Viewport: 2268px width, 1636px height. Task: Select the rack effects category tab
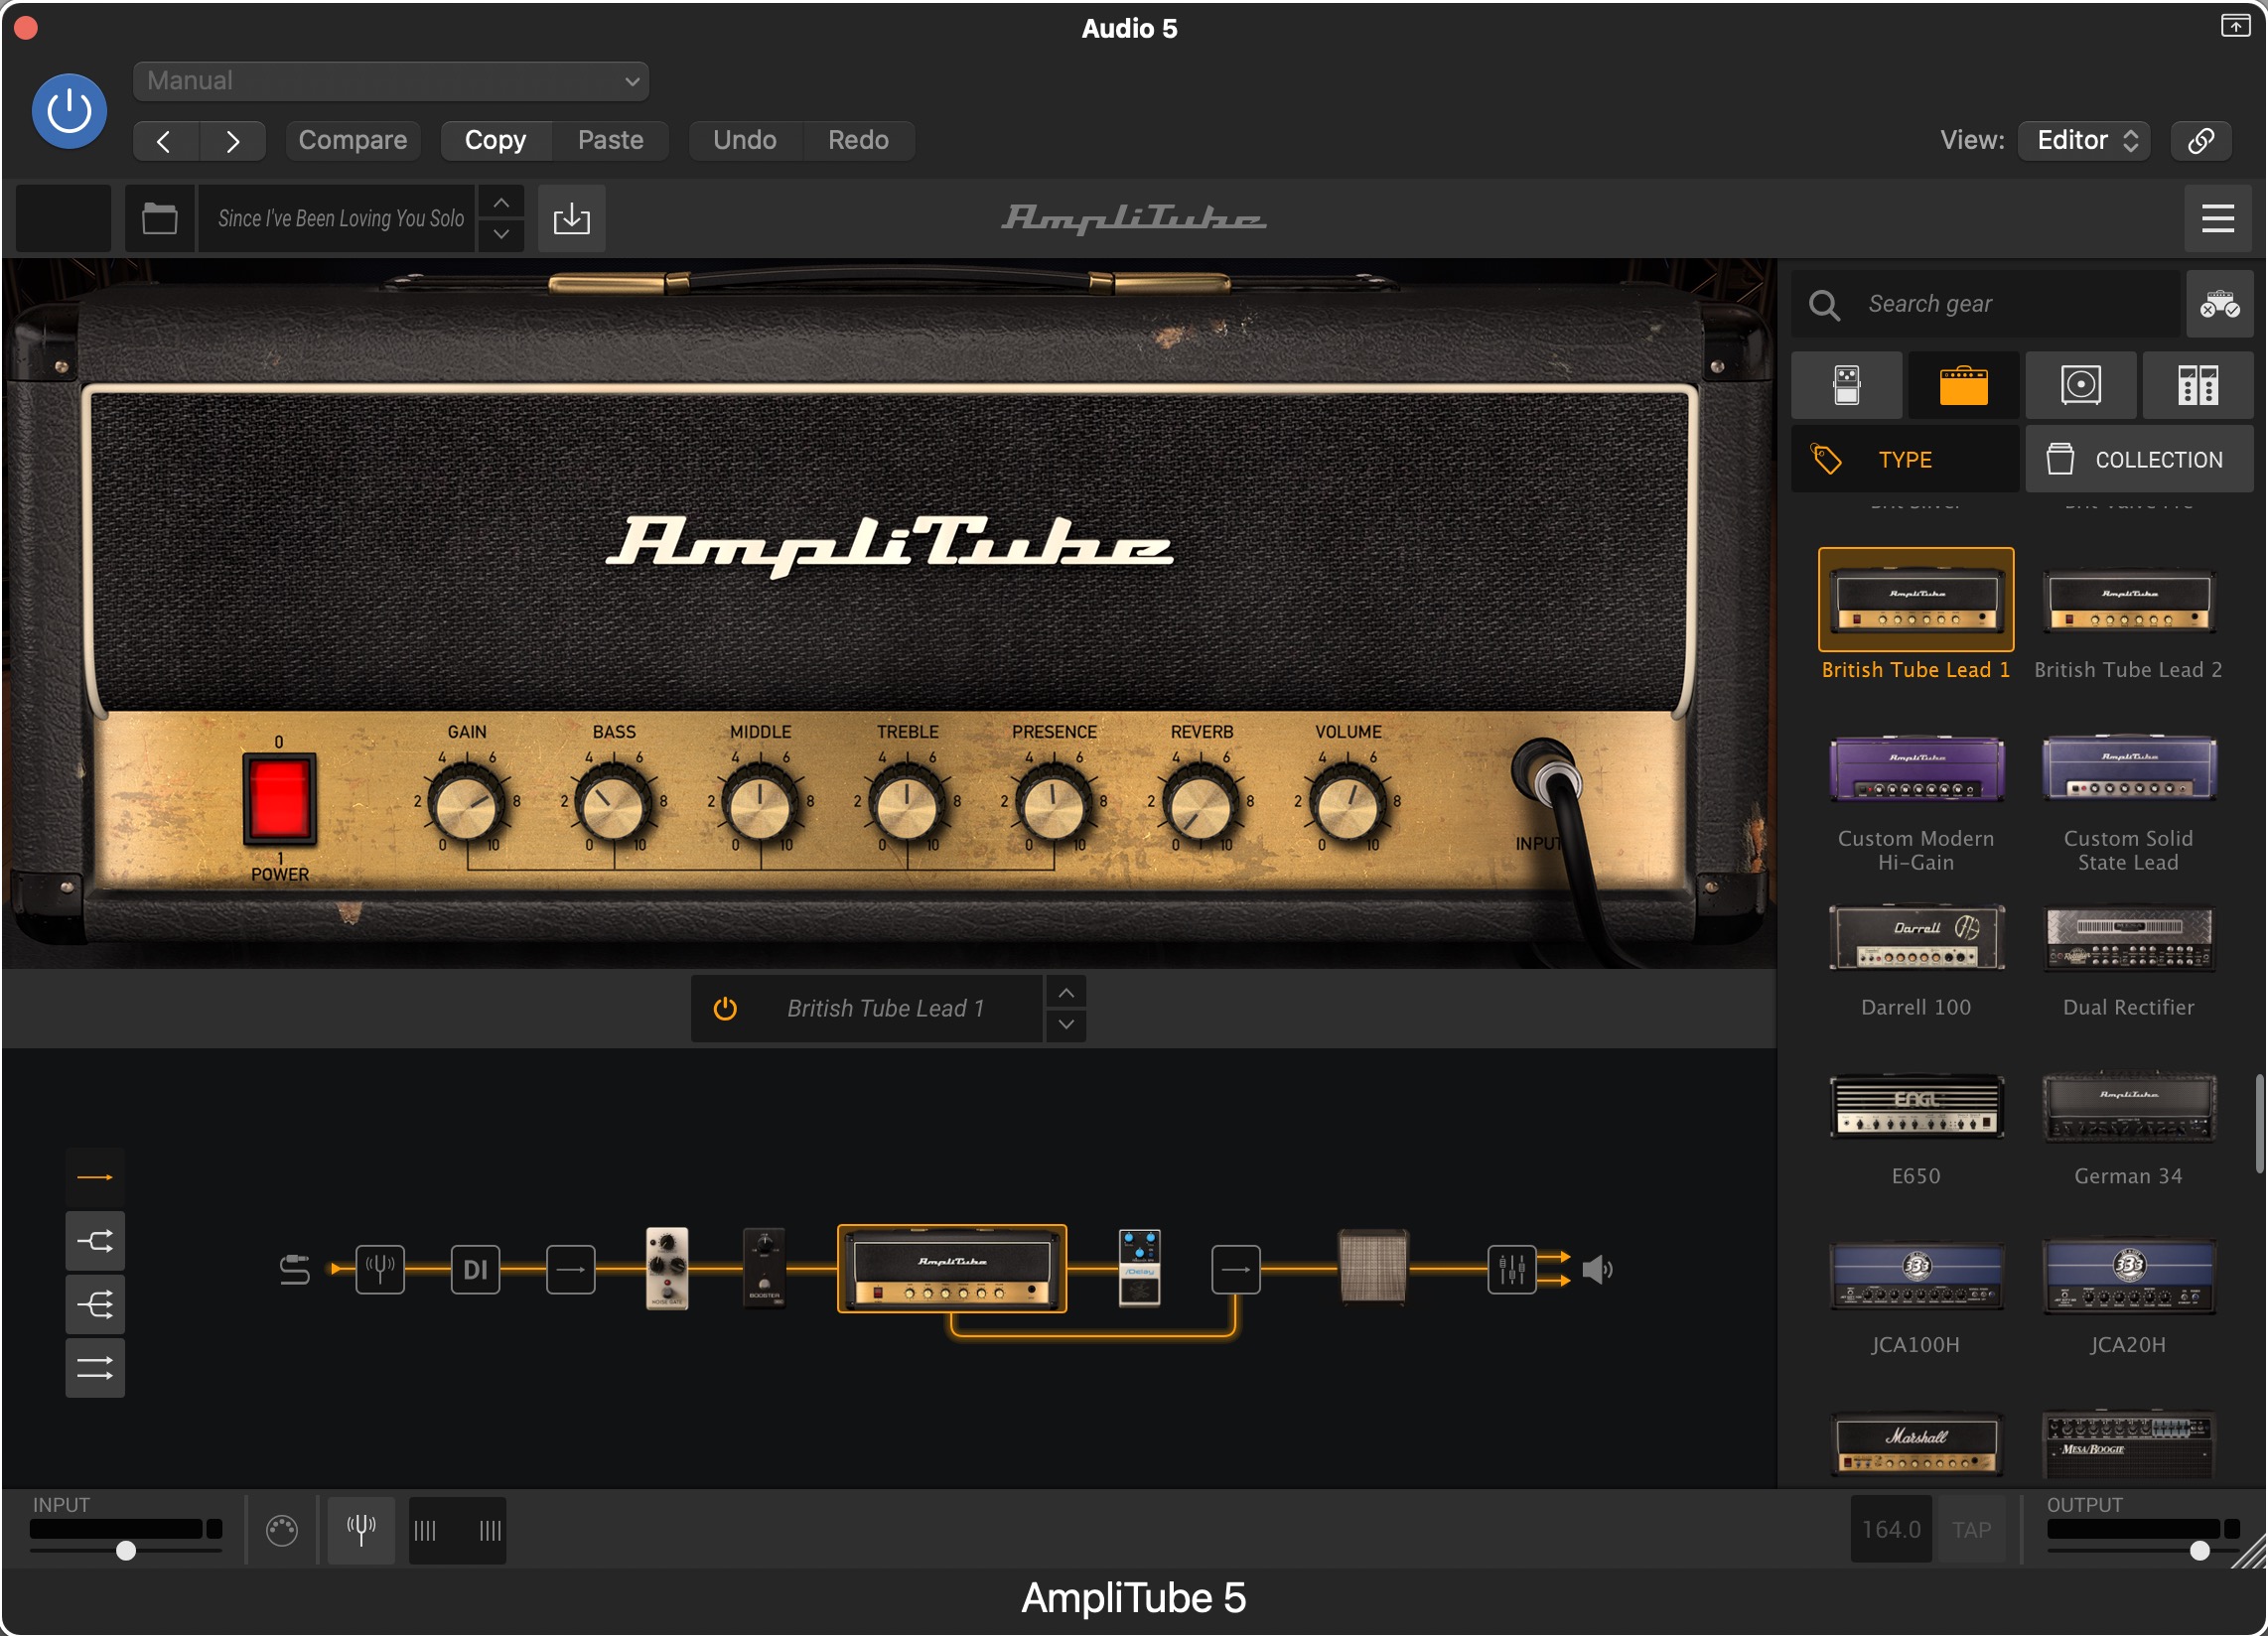(2198, 385)
